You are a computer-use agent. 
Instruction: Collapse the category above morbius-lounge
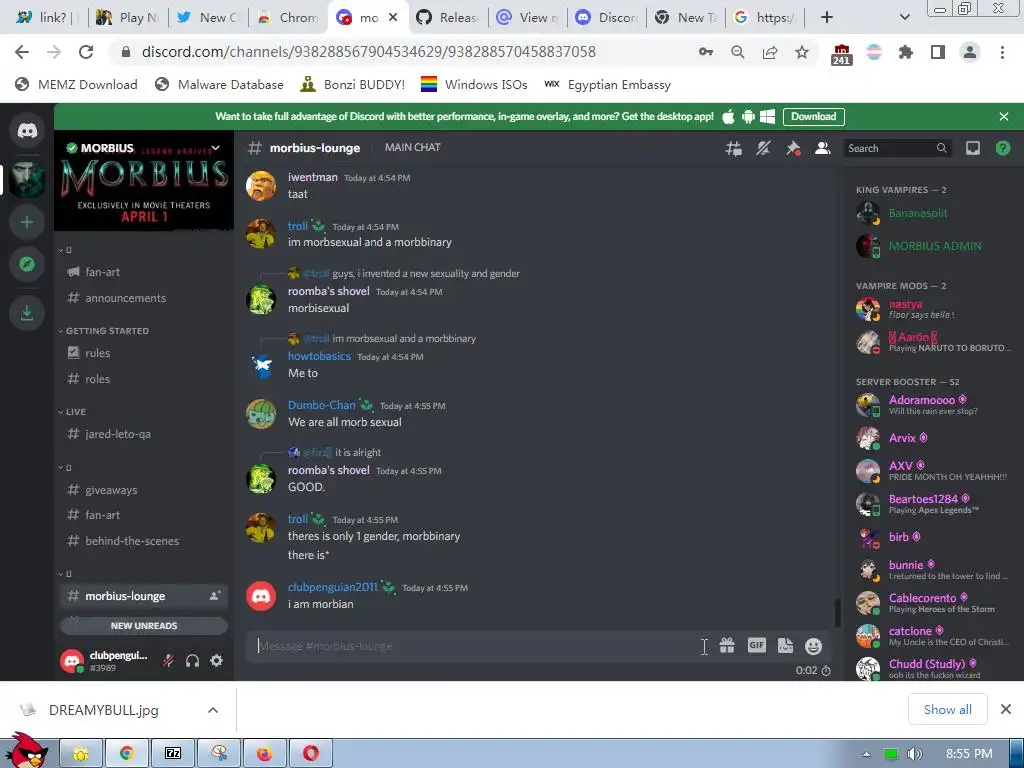[x=65, y=574]
